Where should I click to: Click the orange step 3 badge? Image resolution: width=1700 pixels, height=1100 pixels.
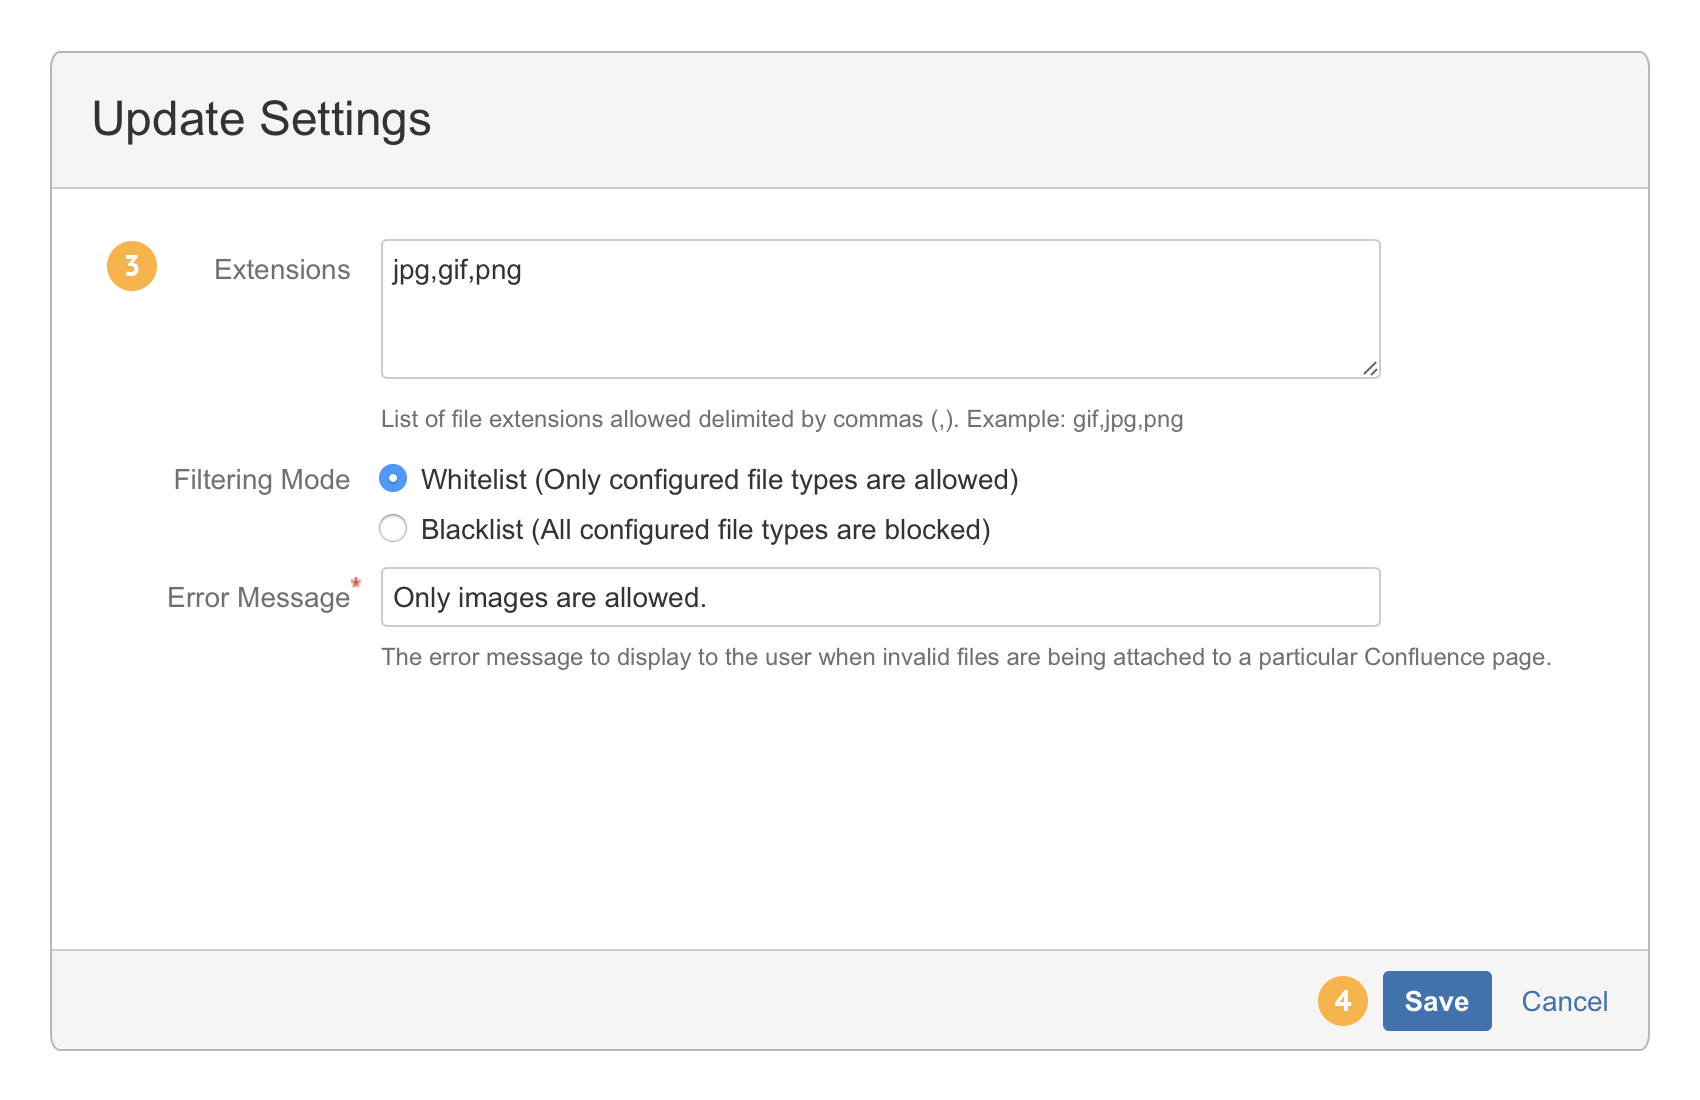[x=131, y=266]
